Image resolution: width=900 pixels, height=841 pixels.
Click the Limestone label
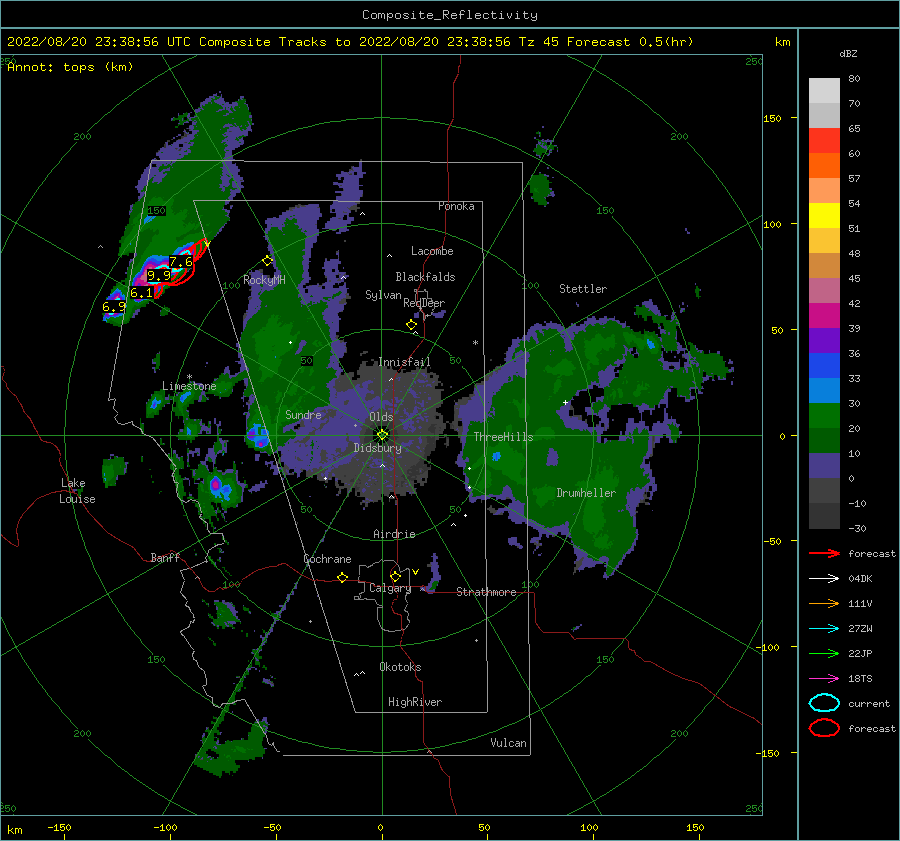point(189,386)
